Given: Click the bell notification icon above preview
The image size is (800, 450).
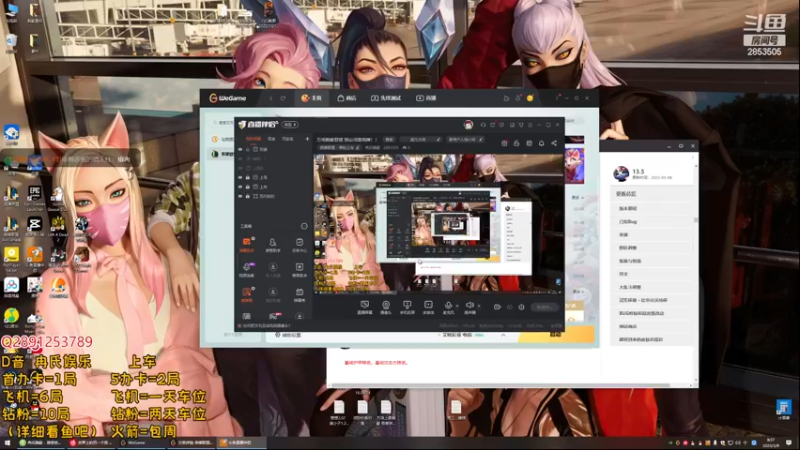Looking at the screenshot, I should point(541,143).
